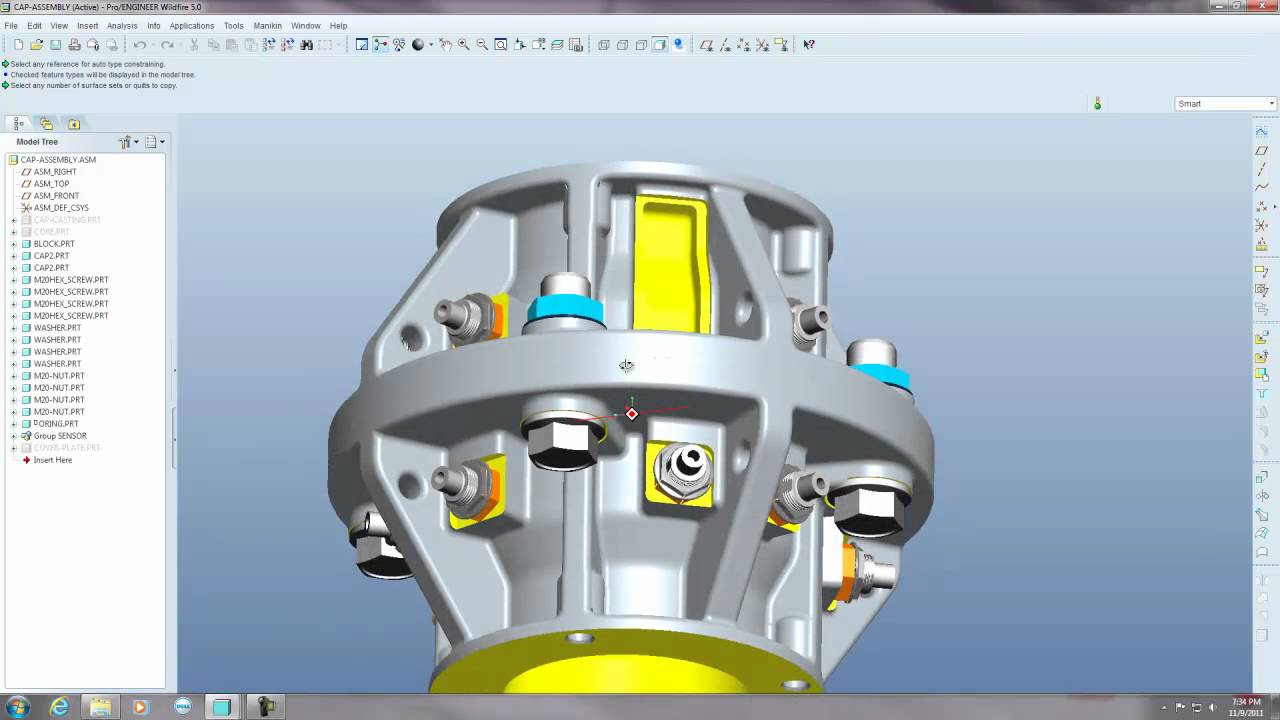The image size is (1280, 720).
Task: Toggle datum axes display
Action: coord(725,44)
